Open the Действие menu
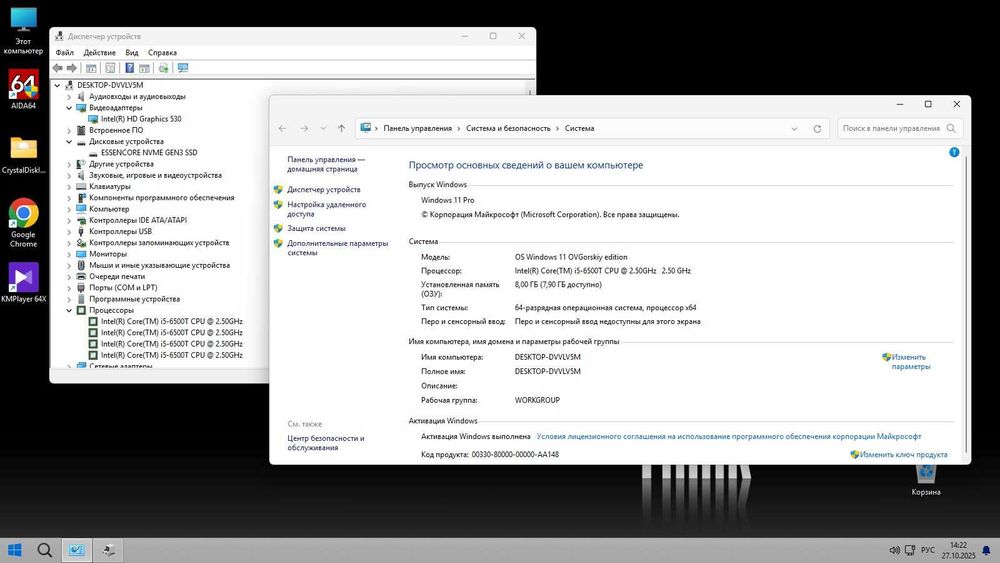The width and height of the screenshot is (1000, 563). coord(99,52)
